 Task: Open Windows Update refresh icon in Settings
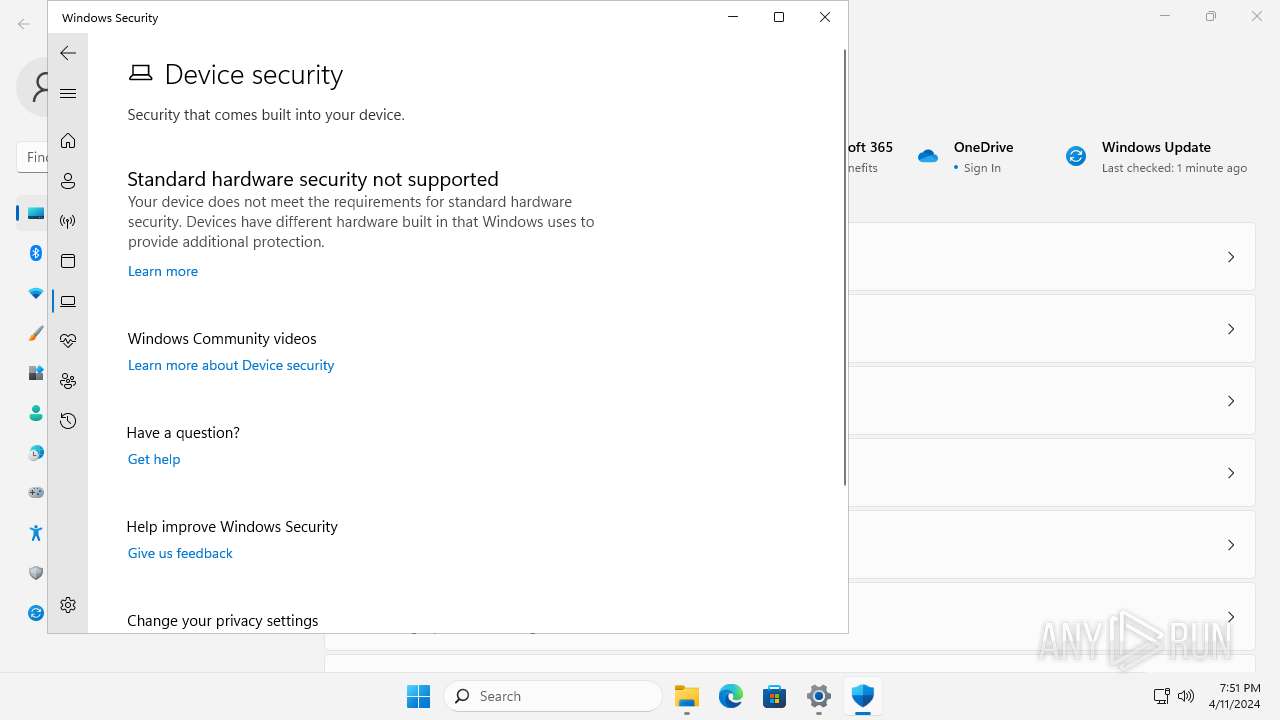click(1076, 156)
